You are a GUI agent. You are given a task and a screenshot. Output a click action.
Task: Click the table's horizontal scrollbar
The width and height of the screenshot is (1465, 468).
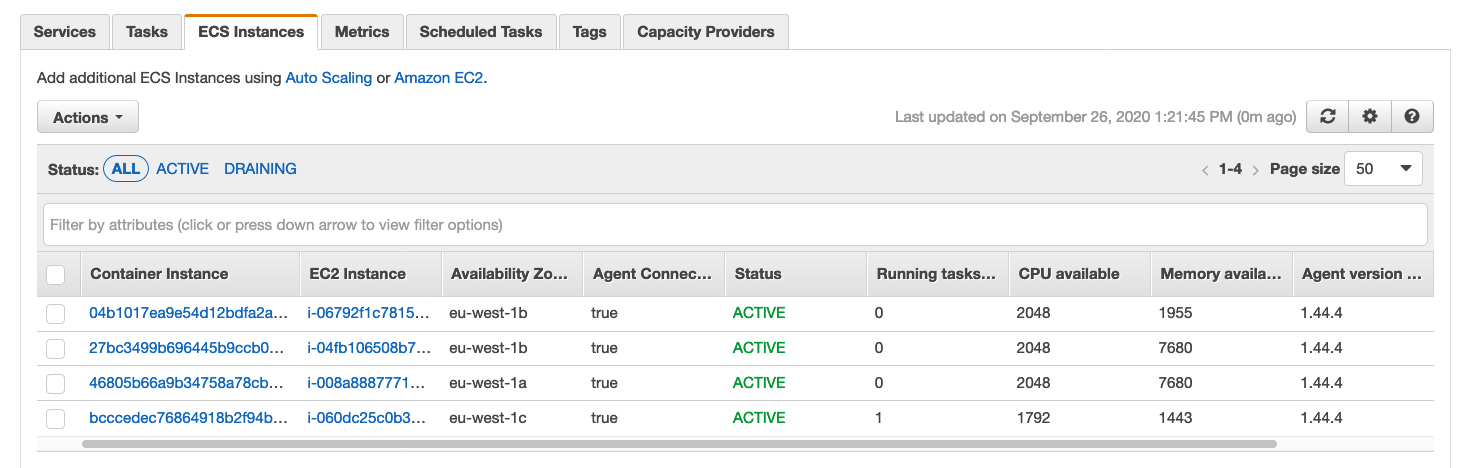click(x=679, y=443)
